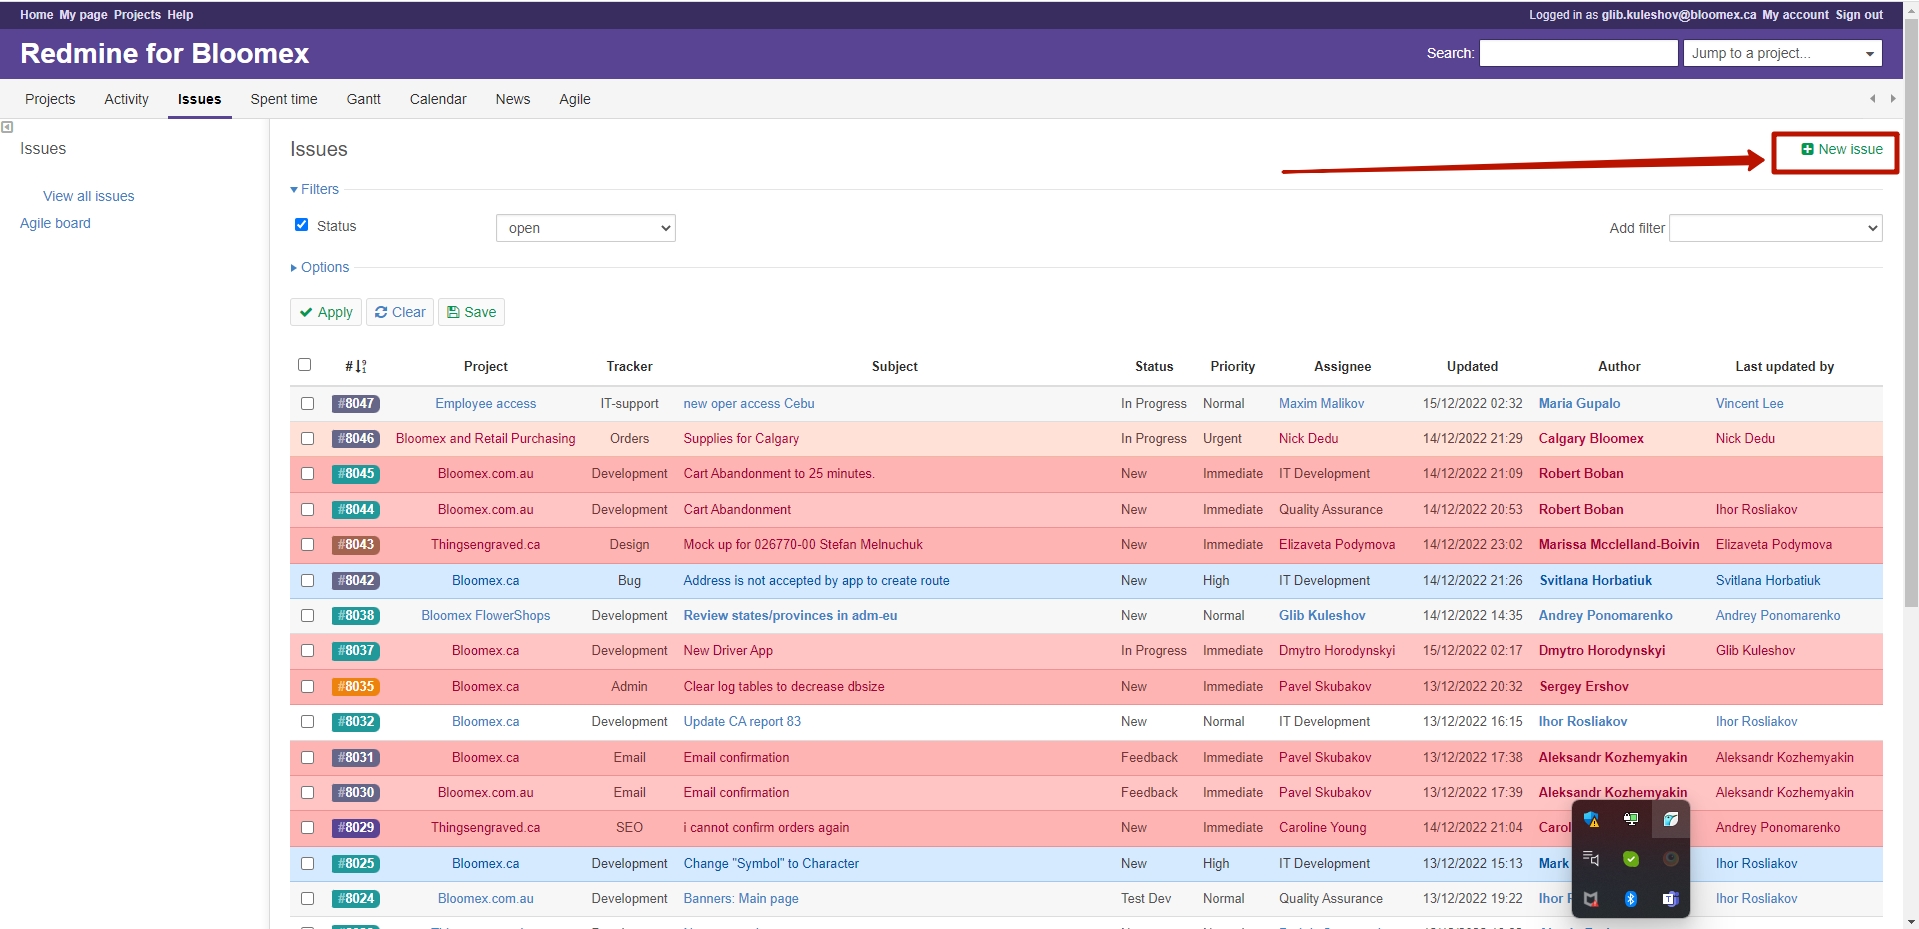Screen dimensions: 1919x929
Task: Open the Calendar tab
Action: [x=438, y=99]
